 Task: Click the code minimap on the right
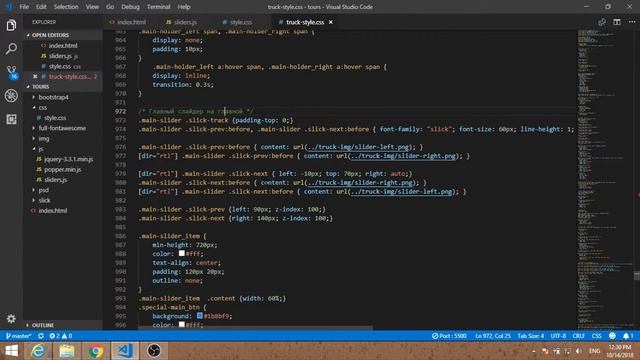(605, 180)
